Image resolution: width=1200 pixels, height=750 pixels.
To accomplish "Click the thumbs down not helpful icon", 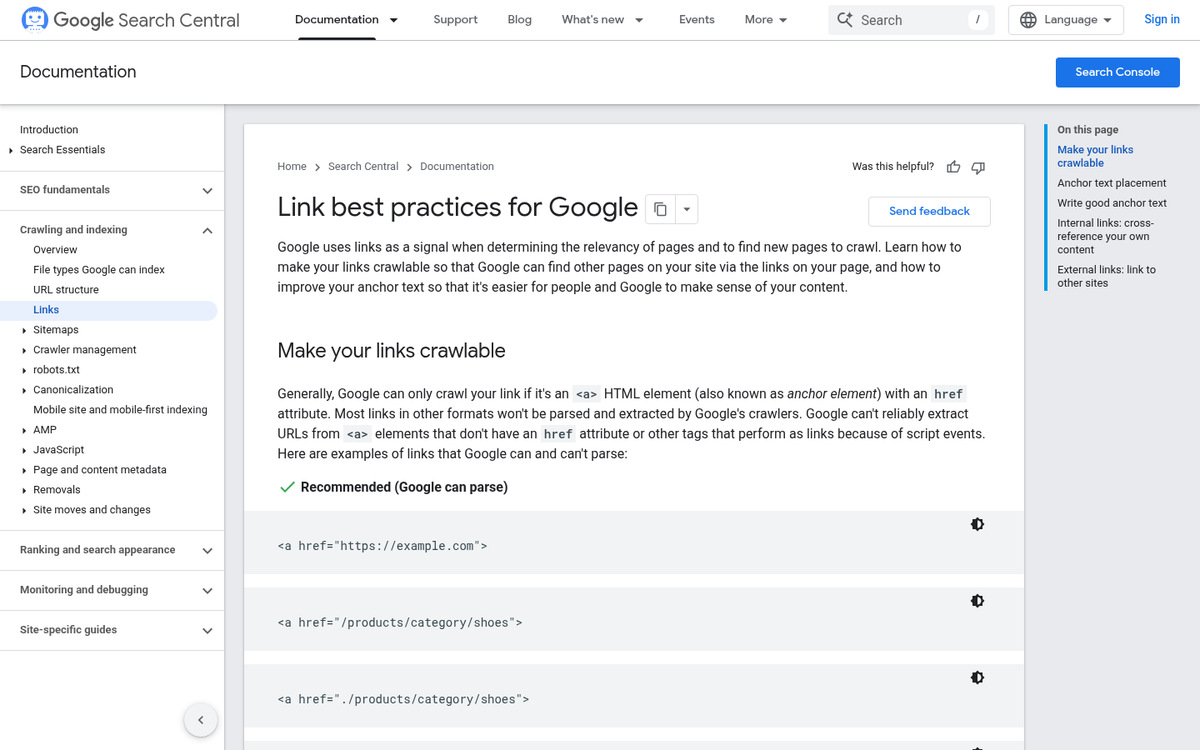I will click(x=978, y=167).
